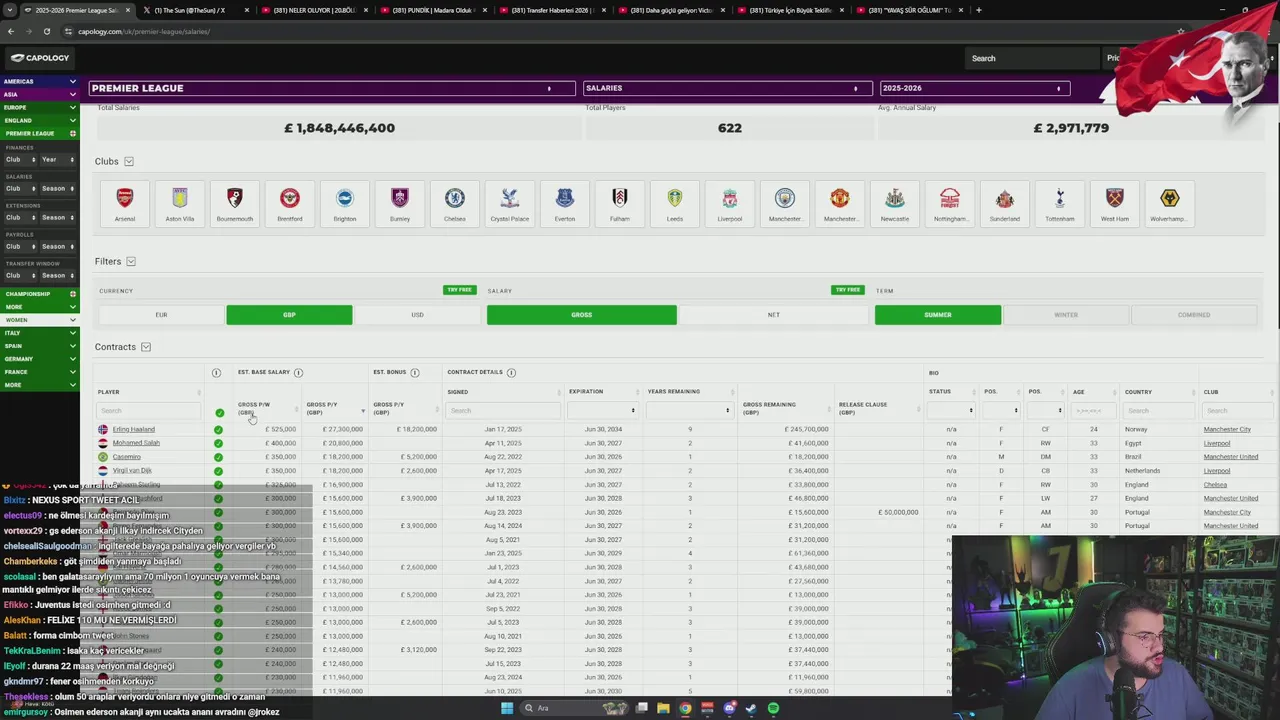Expand Women in sidebar menu
The height and width of the screenshot is (720, 1280).
click(x=39, y=320)
